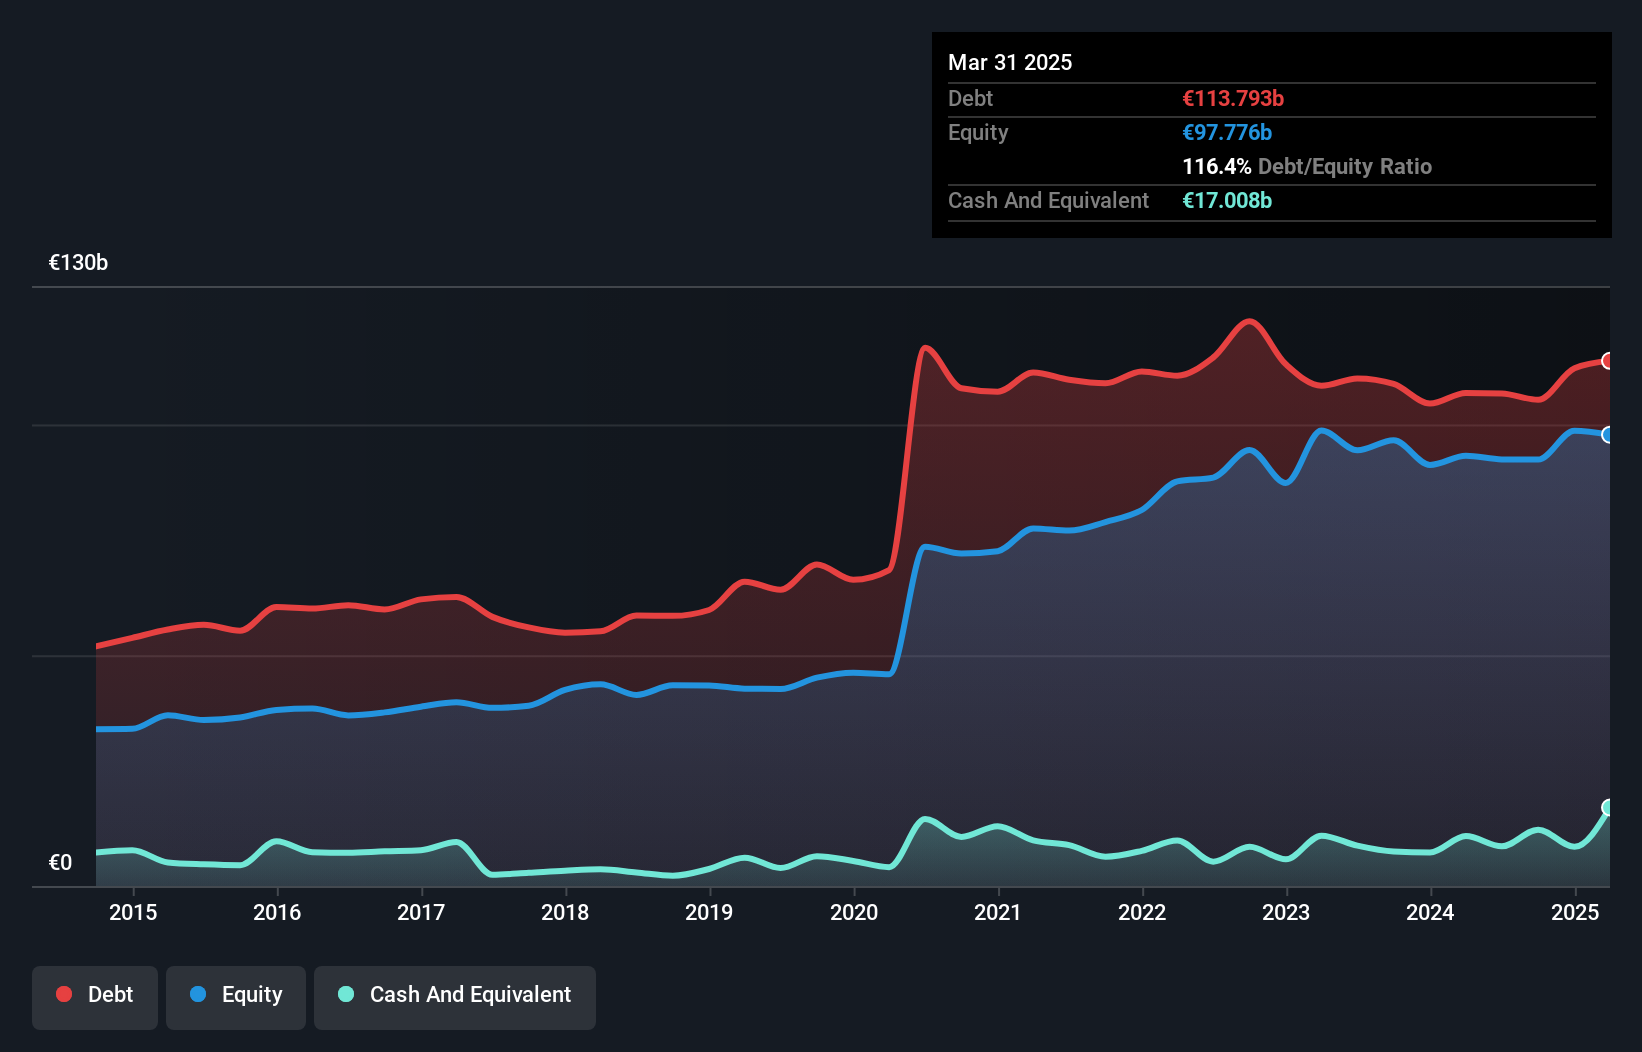Click the 2025 x-axis label
This screenshot has height=1052, width=1642.
[x=1575, y=912]
